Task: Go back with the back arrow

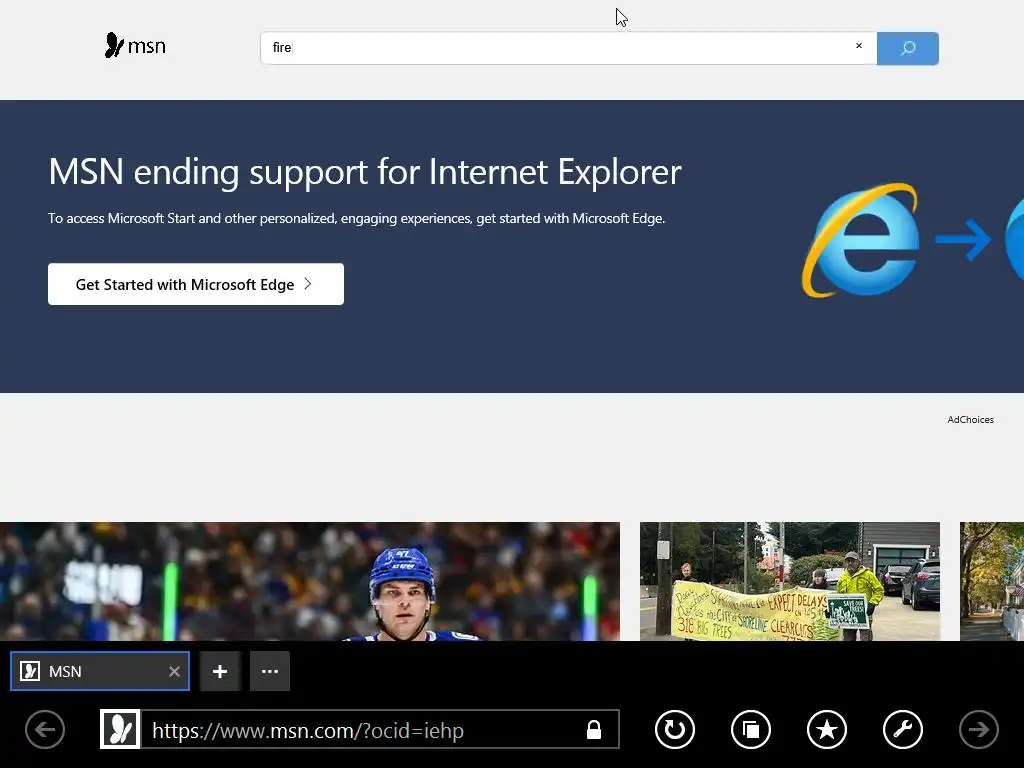Action: [45, 729]
